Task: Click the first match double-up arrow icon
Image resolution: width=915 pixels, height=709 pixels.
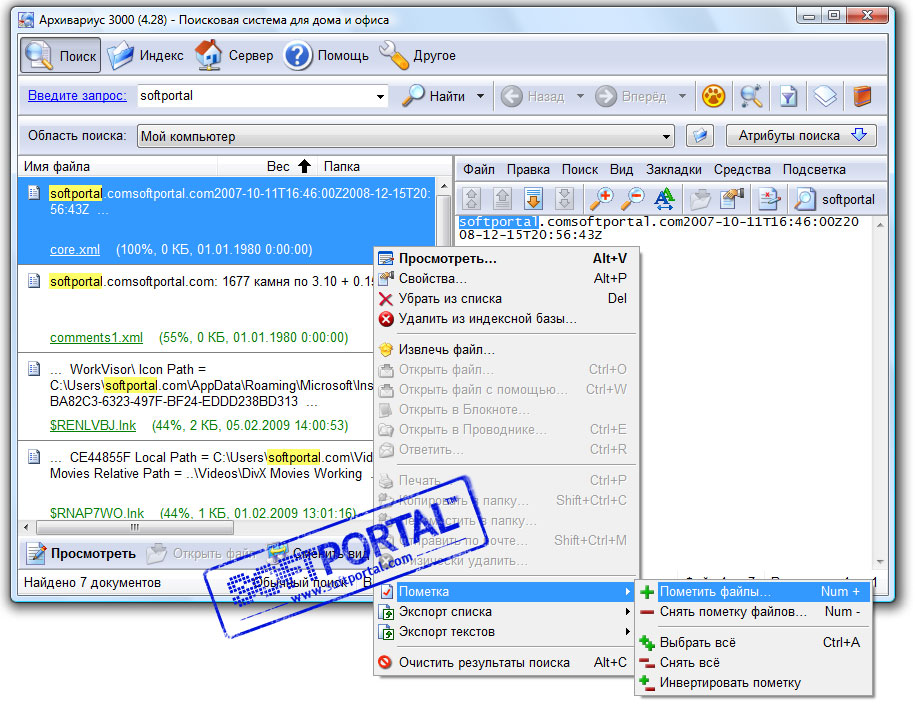Action: [x=472, y=199]
